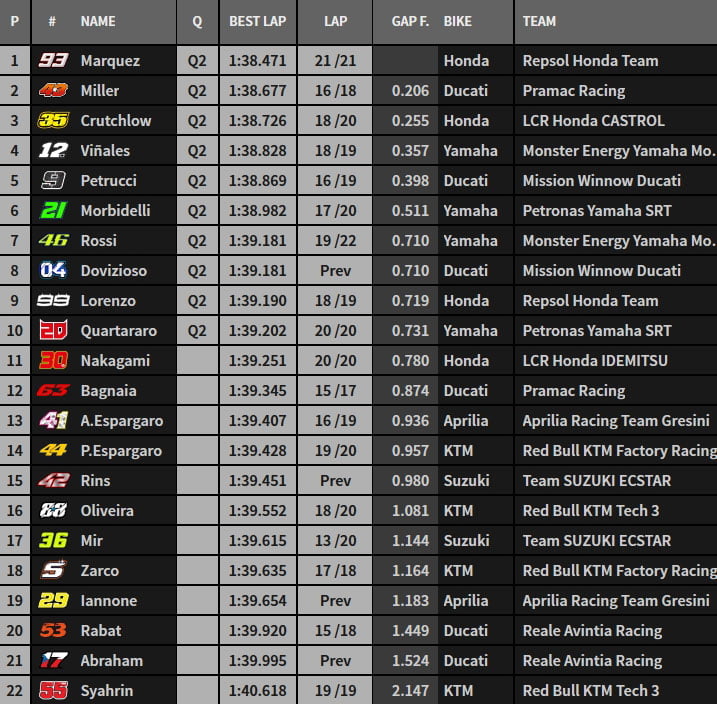Click Lorenzo's number 99 icon
Screen dimensions: 717x704
tap(53, 301)
